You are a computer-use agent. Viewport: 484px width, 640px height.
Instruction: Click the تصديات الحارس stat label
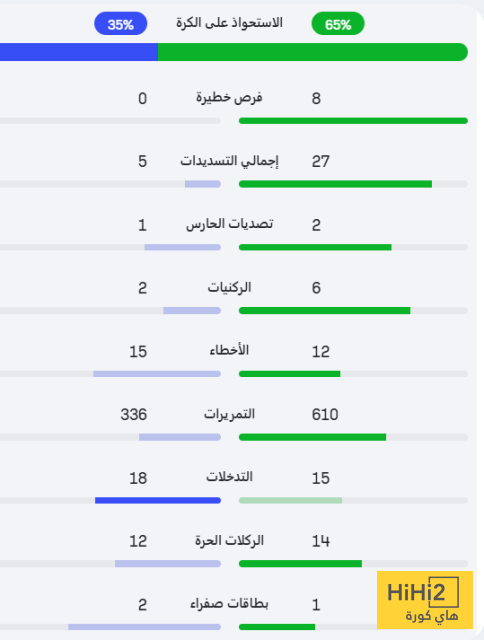click(x=229, y=224)
